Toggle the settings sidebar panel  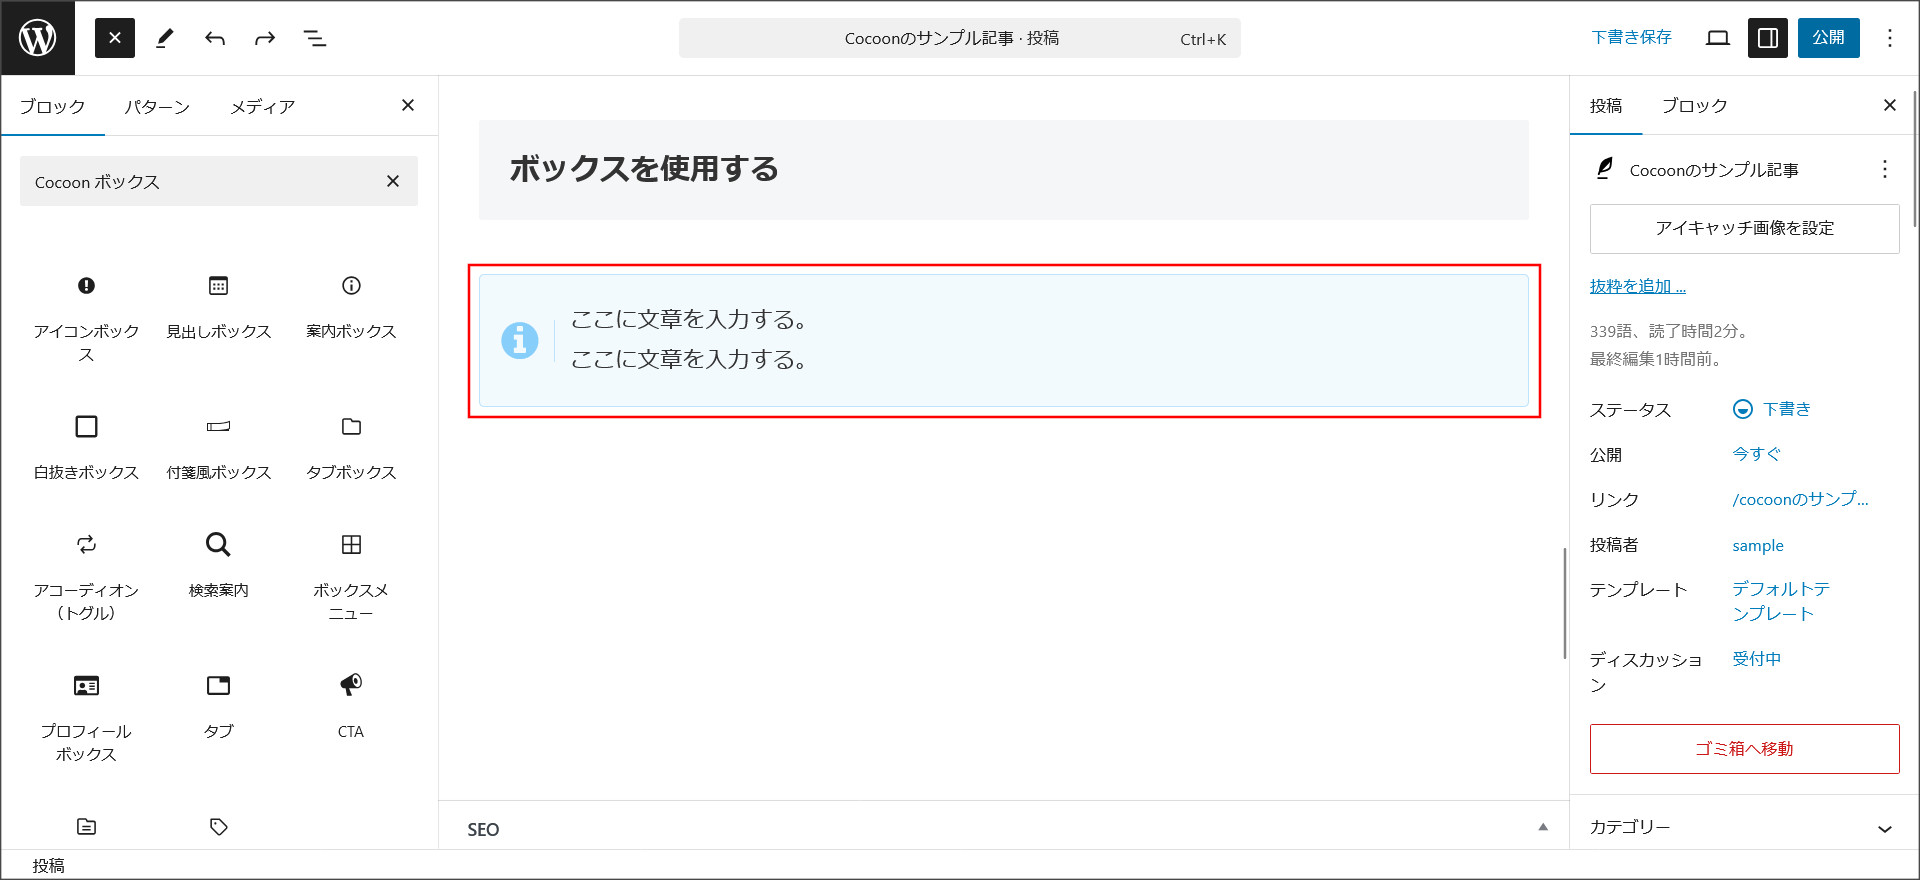coord(1768,38)
